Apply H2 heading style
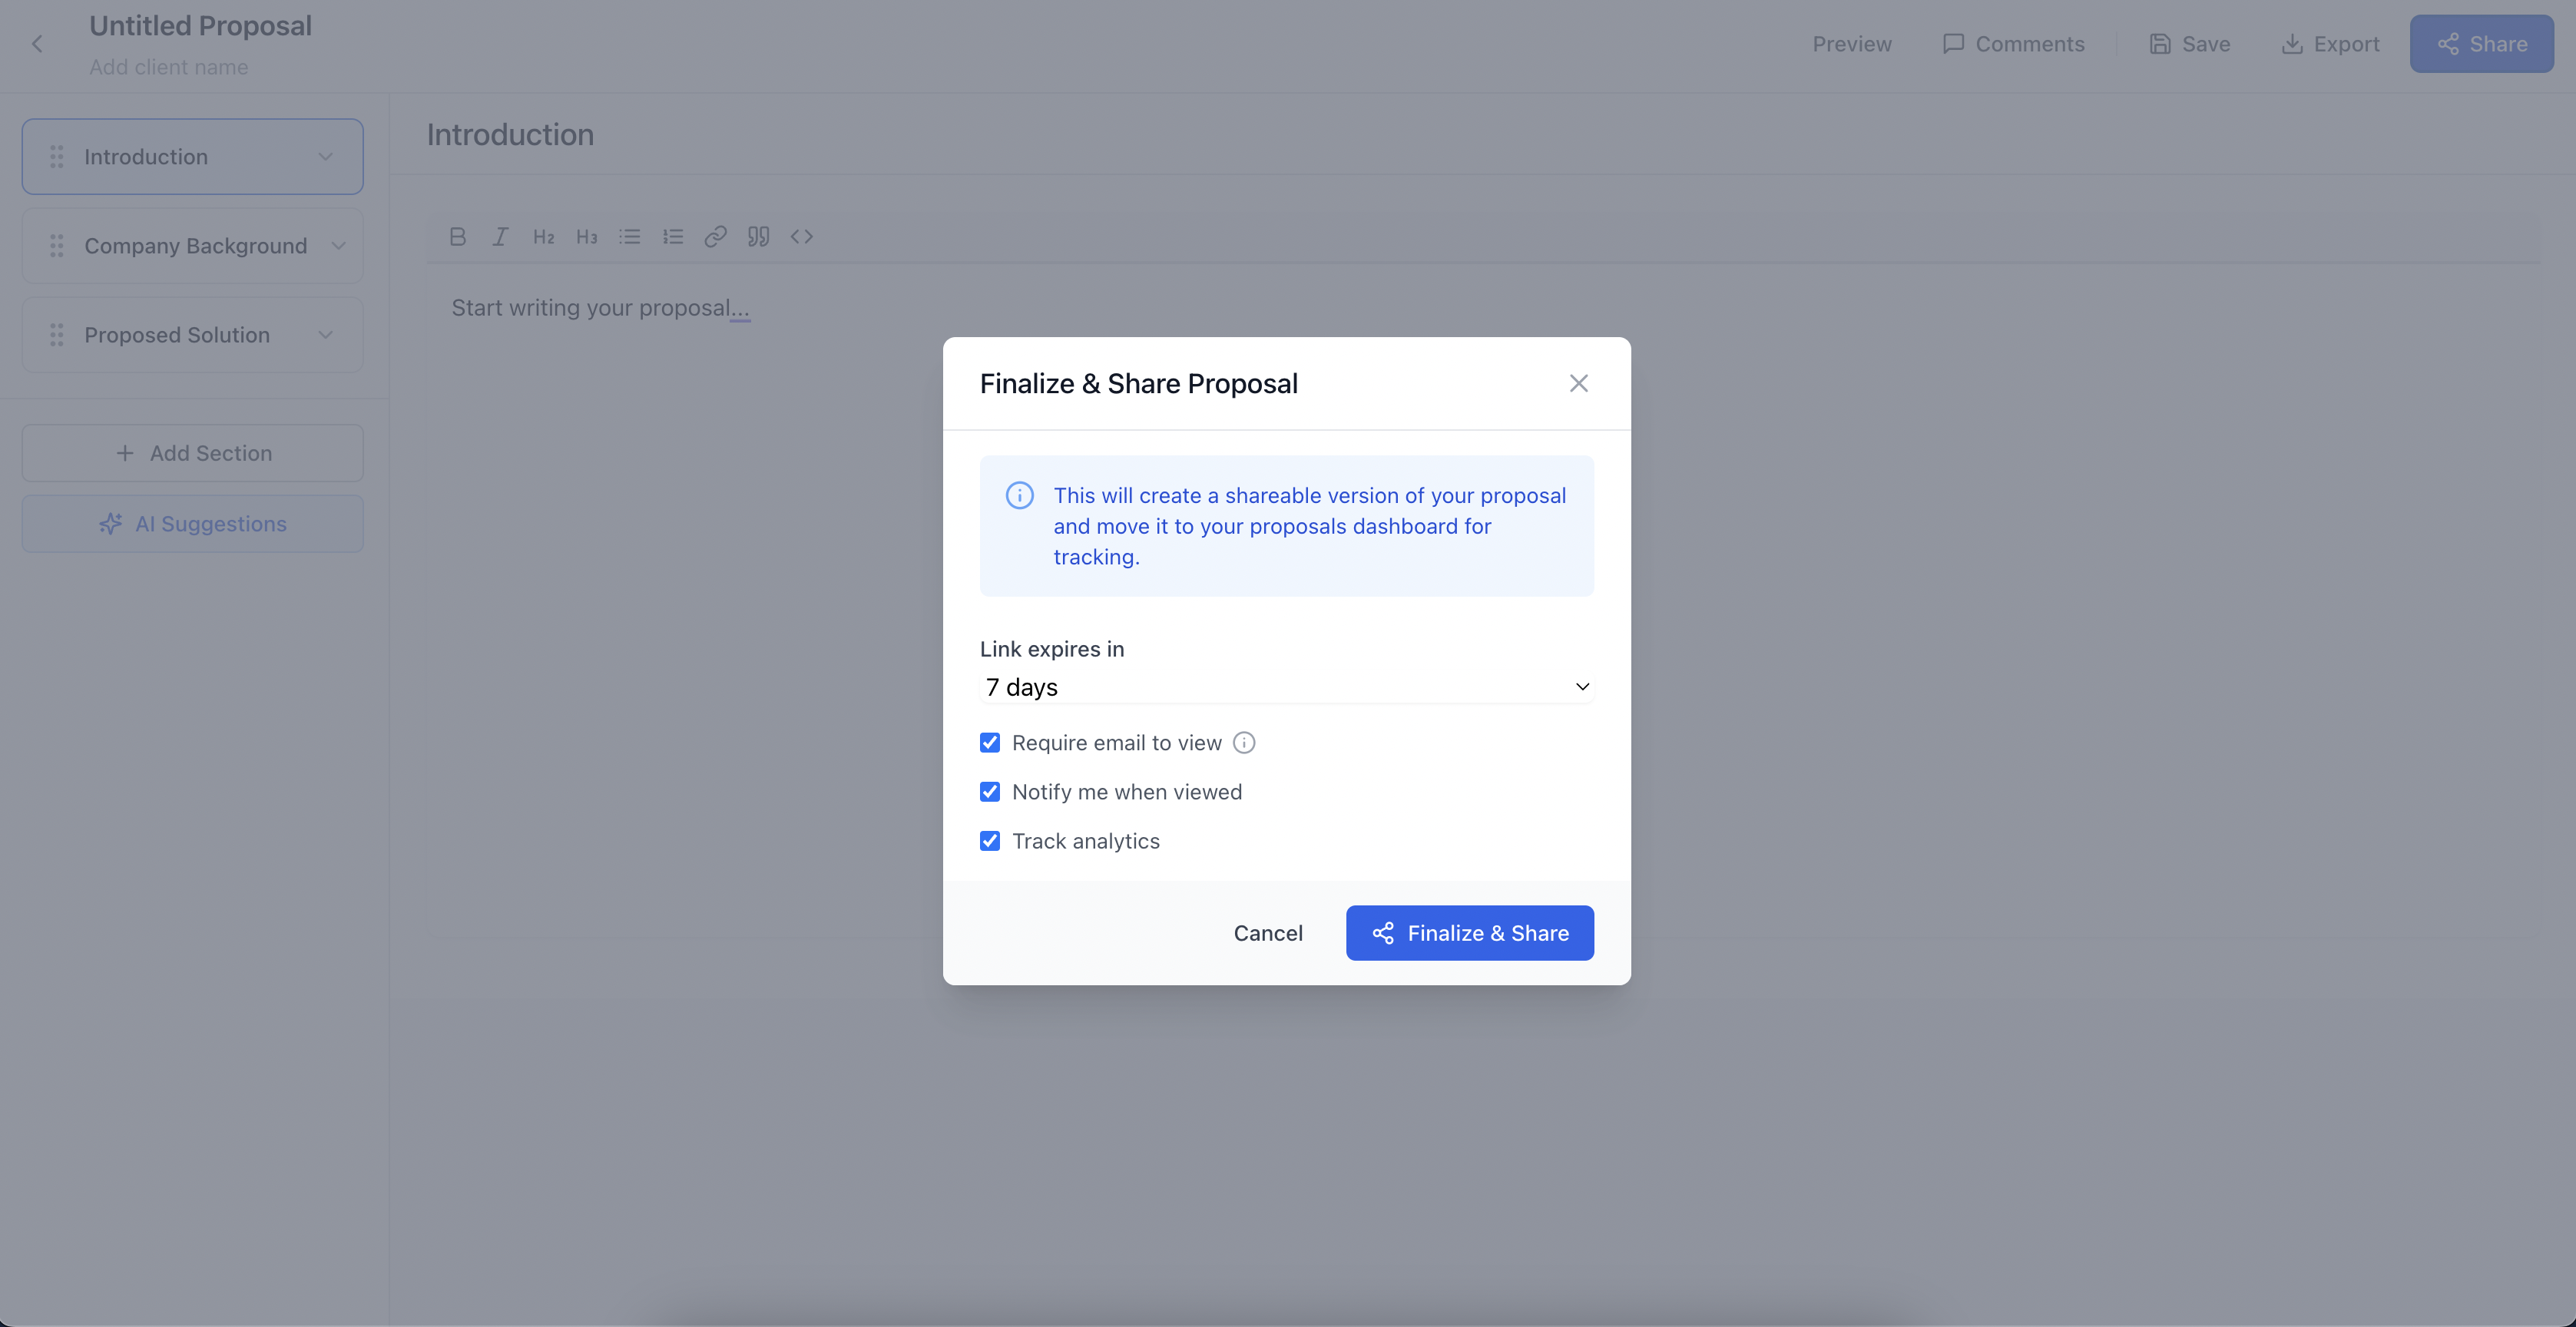The image size is (2576, 1327). (543, 237)
